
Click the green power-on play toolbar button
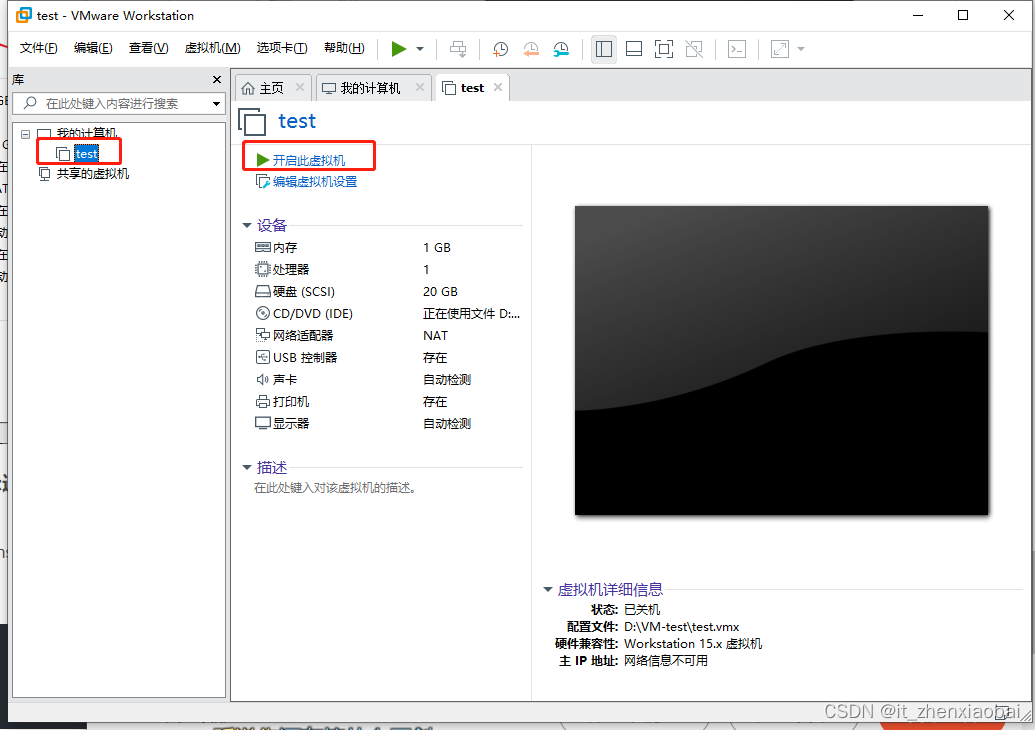[399, 49]
